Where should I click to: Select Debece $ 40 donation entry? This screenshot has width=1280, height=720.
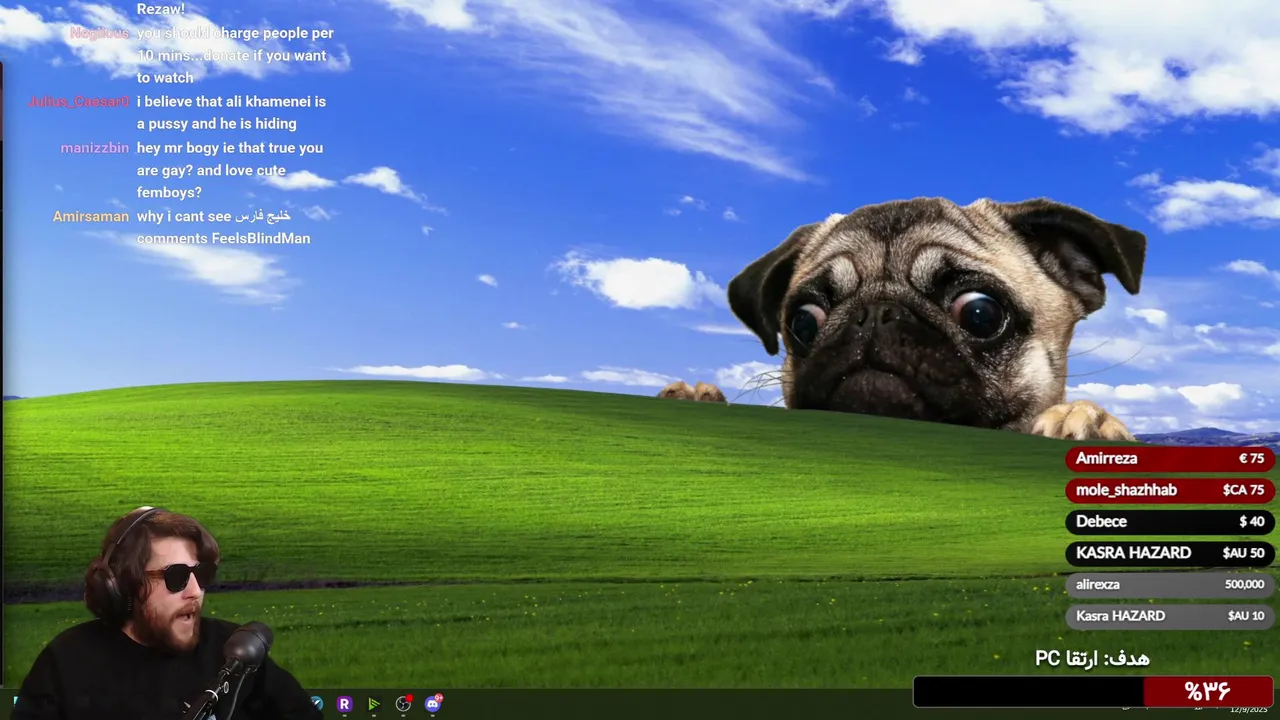pyautogui.click(x=1170, y=521)
